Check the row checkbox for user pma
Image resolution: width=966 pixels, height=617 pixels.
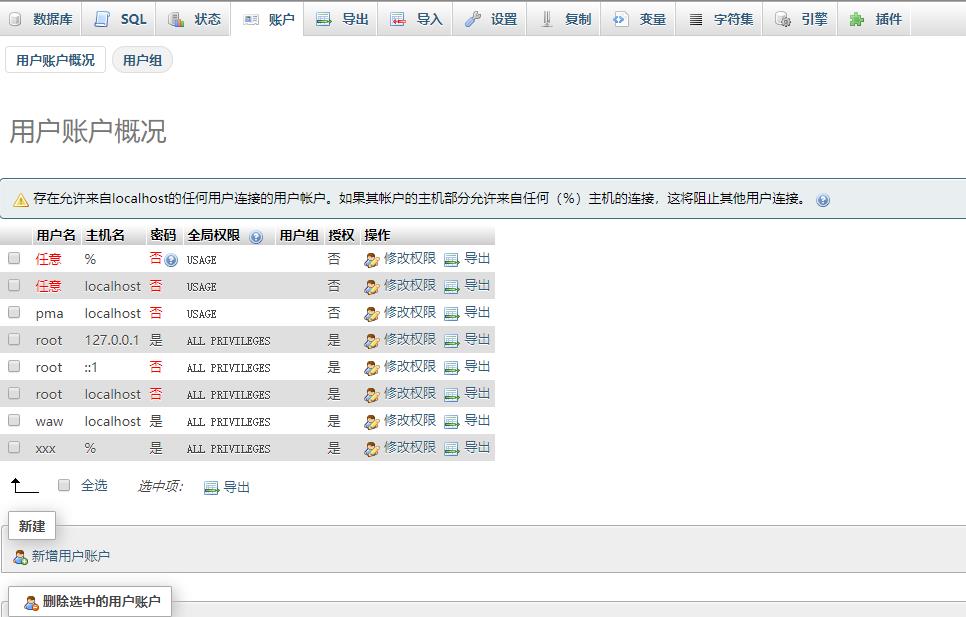[x=14, y=313]
